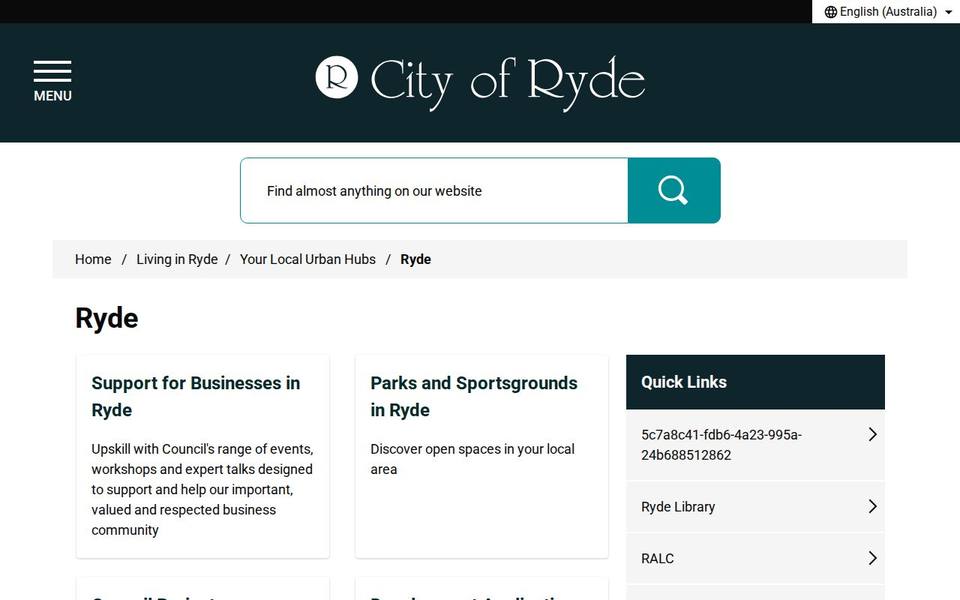Click 'Upskill with Council's range of events' description
Screen dimensions: 960x600
tap(202, 489)
